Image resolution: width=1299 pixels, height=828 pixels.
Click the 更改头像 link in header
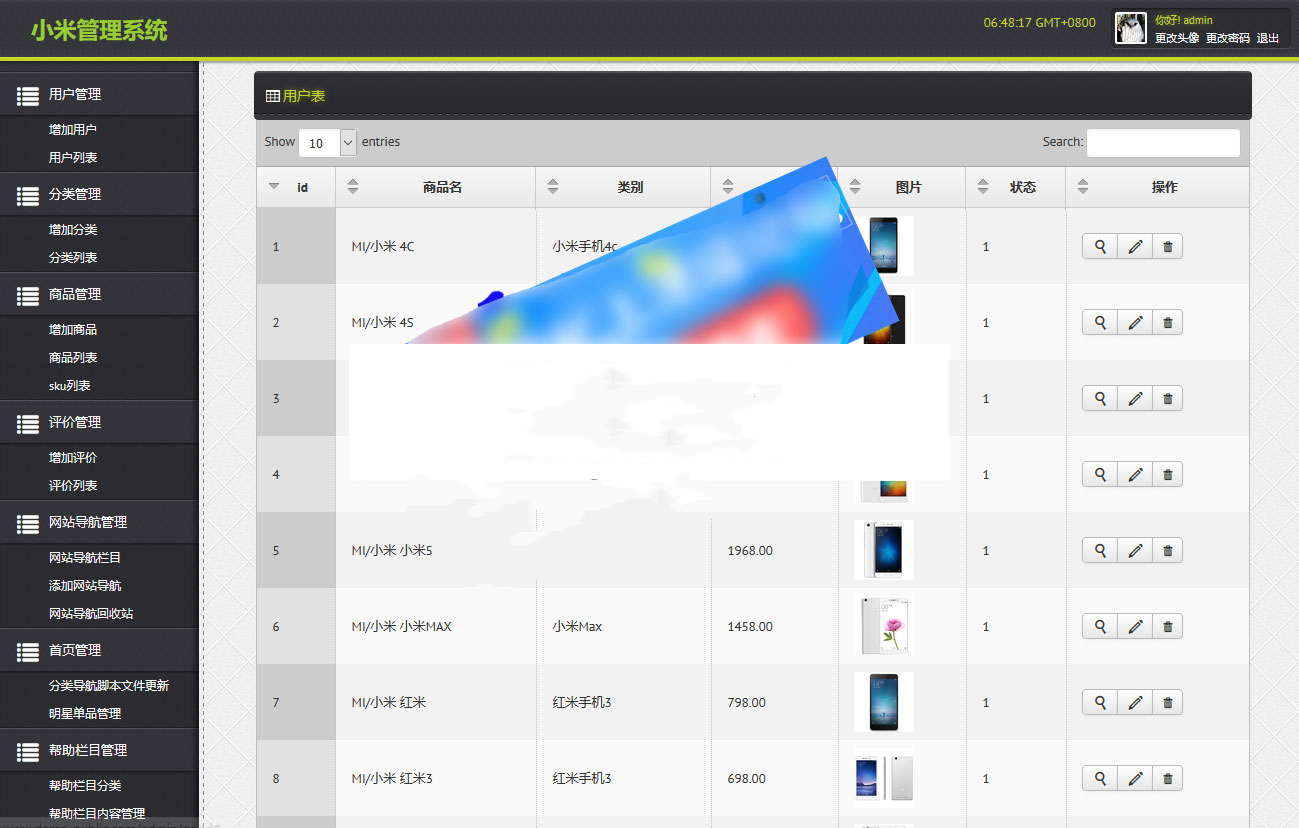(1176, 38)
